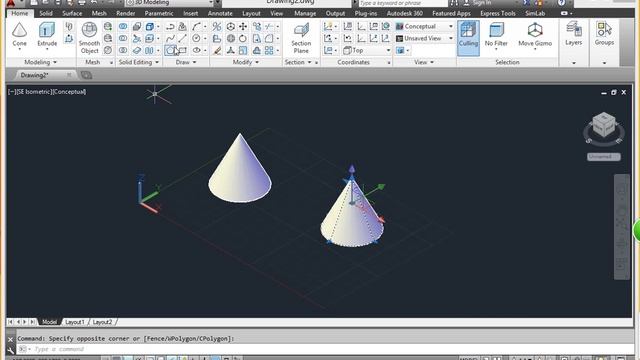
Task: Click the blue Z-axis gizmo arrow
Action: 351,170
